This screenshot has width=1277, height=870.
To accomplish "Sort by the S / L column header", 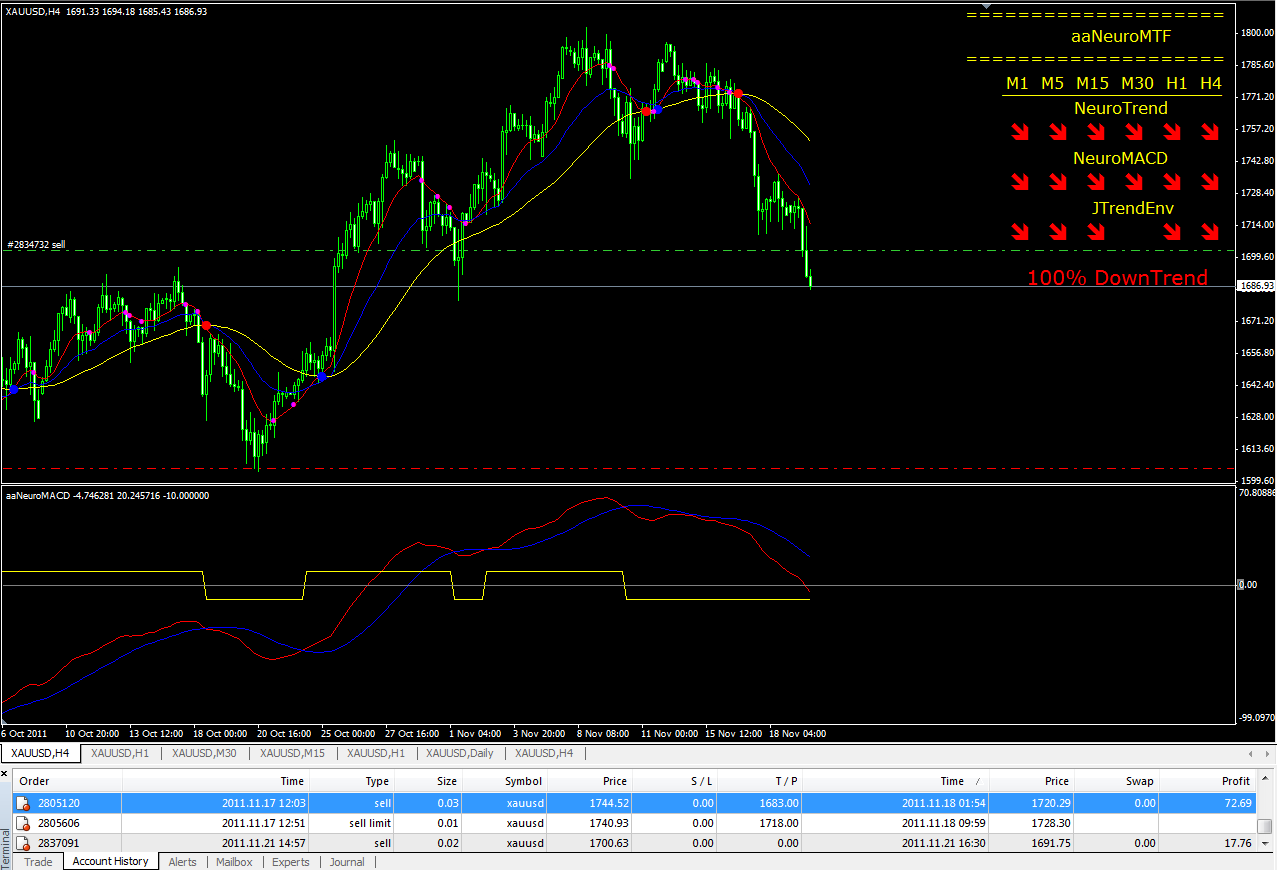I will pyautogui.click(x=675, y=781).
